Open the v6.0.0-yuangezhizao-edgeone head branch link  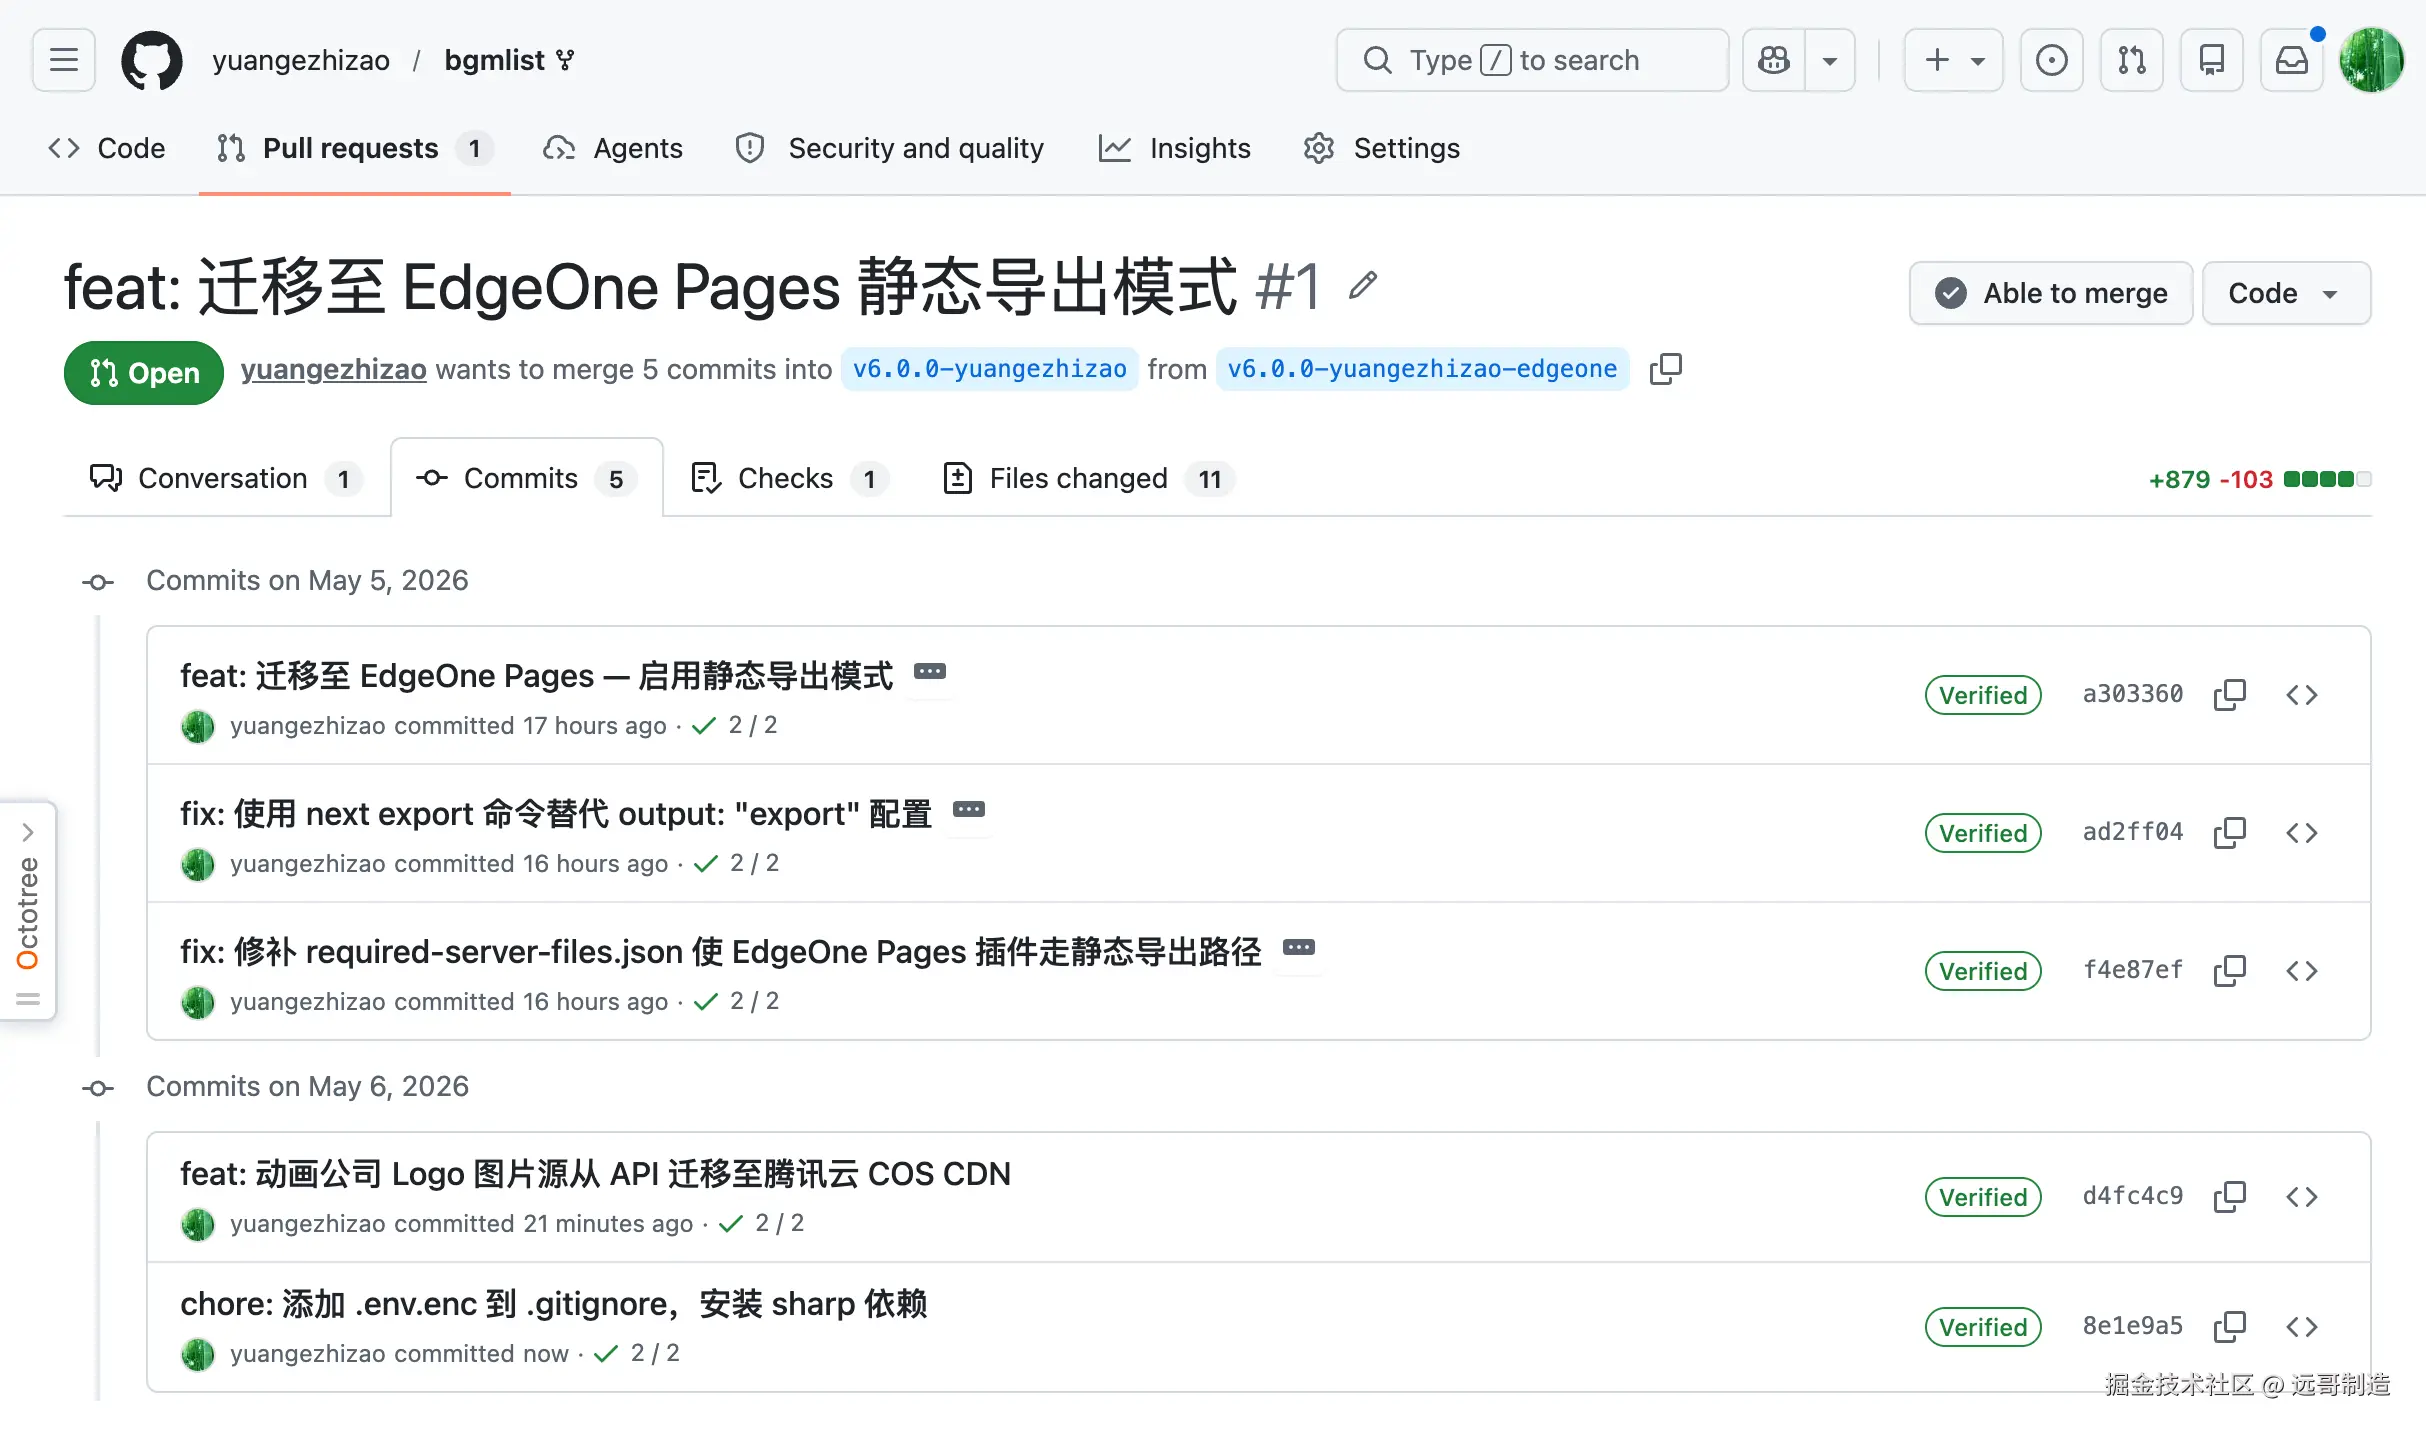click(1422, 369)
